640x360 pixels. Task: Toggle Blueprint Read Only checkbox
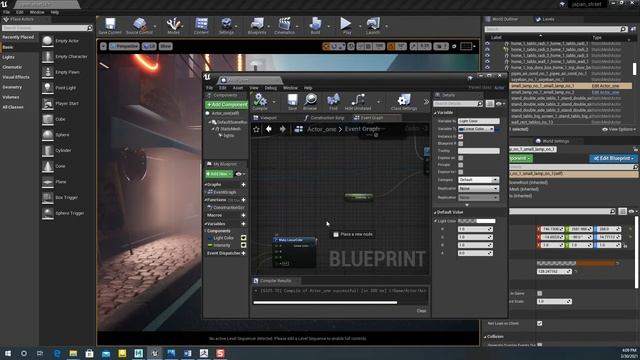[x=461, y=144]
